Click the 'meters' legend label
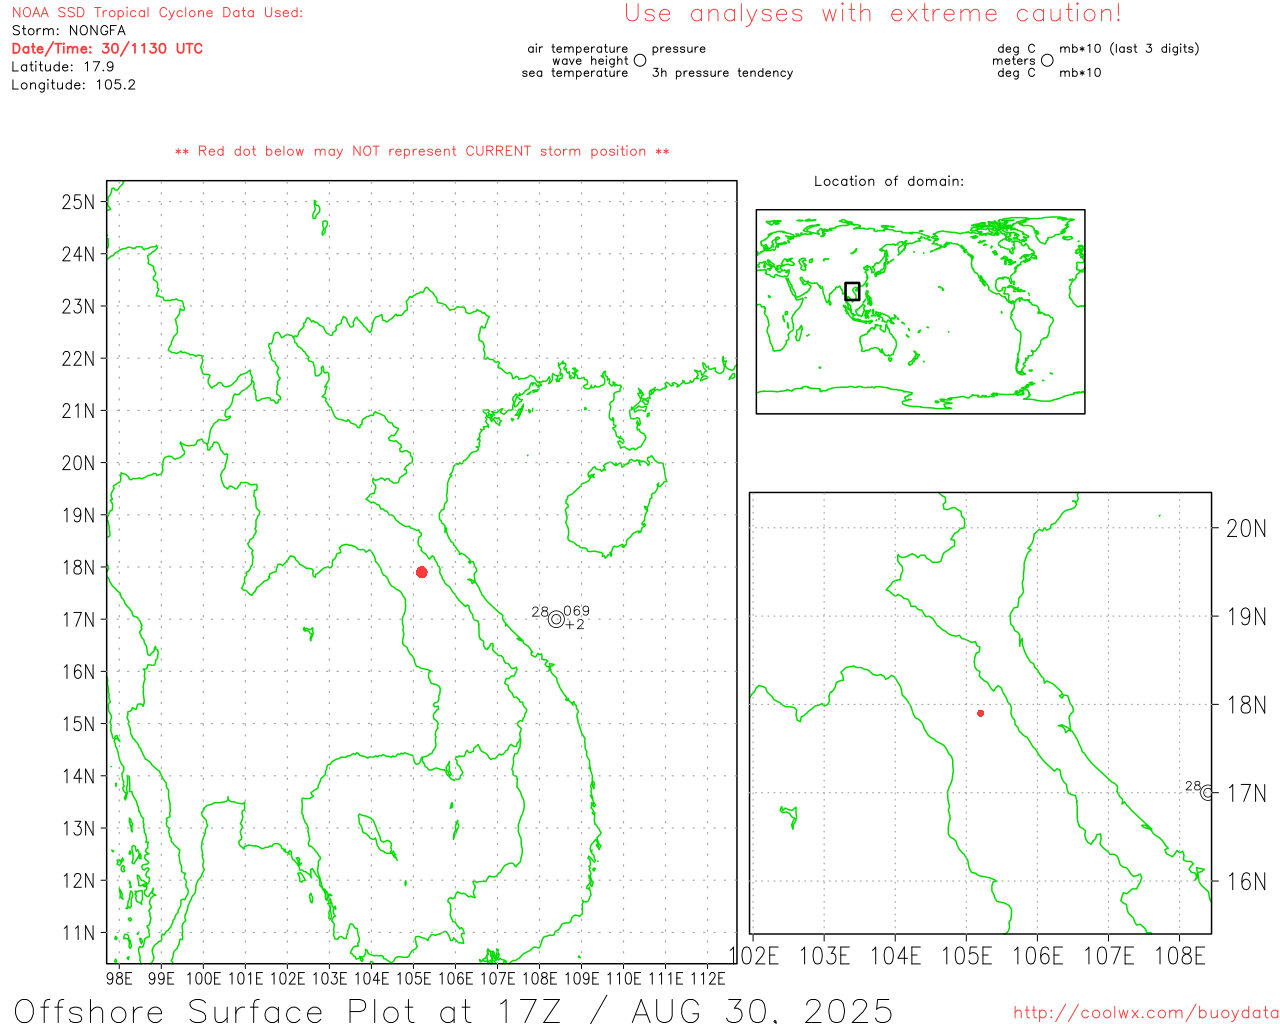The width and height of the screenshot is (1280, 1024). pos(1014,61)
